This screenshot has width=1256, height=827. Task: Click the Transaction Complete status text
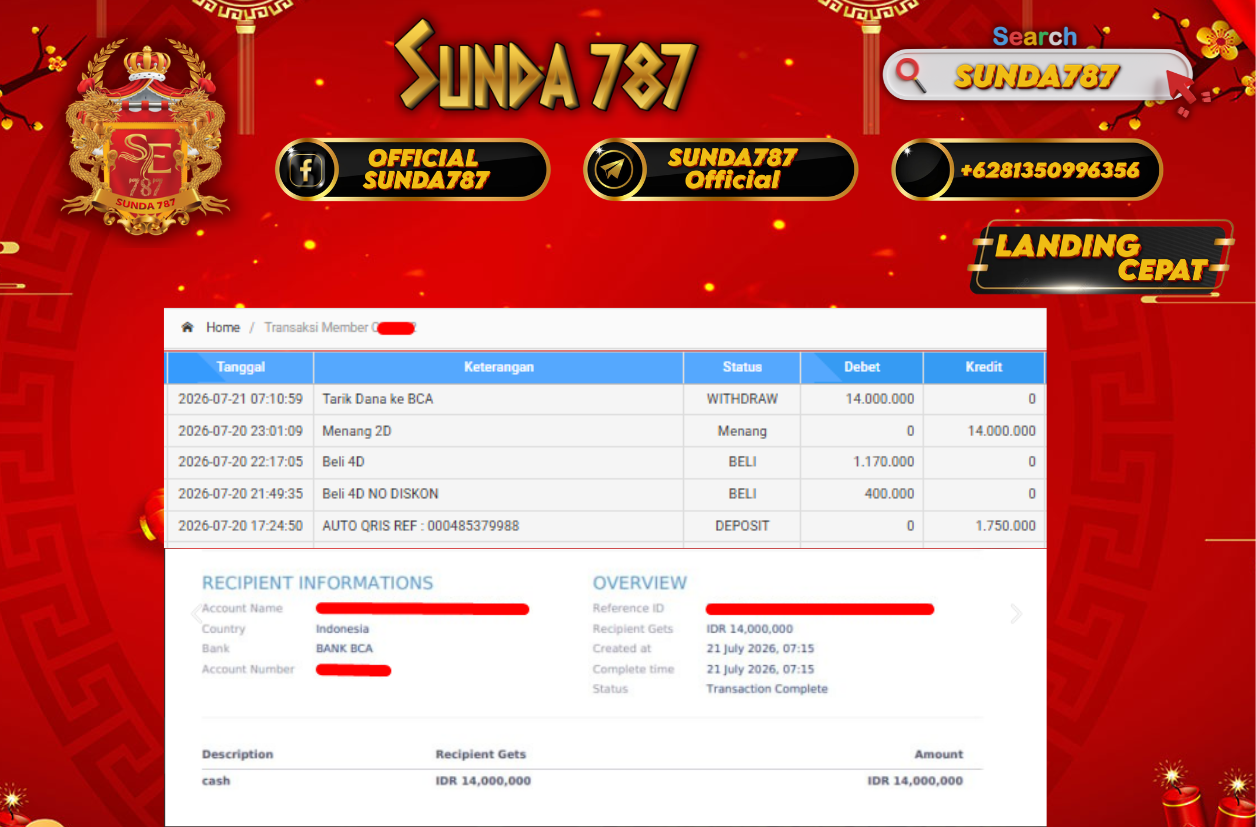pyautogui.click(x=767, y=689)
